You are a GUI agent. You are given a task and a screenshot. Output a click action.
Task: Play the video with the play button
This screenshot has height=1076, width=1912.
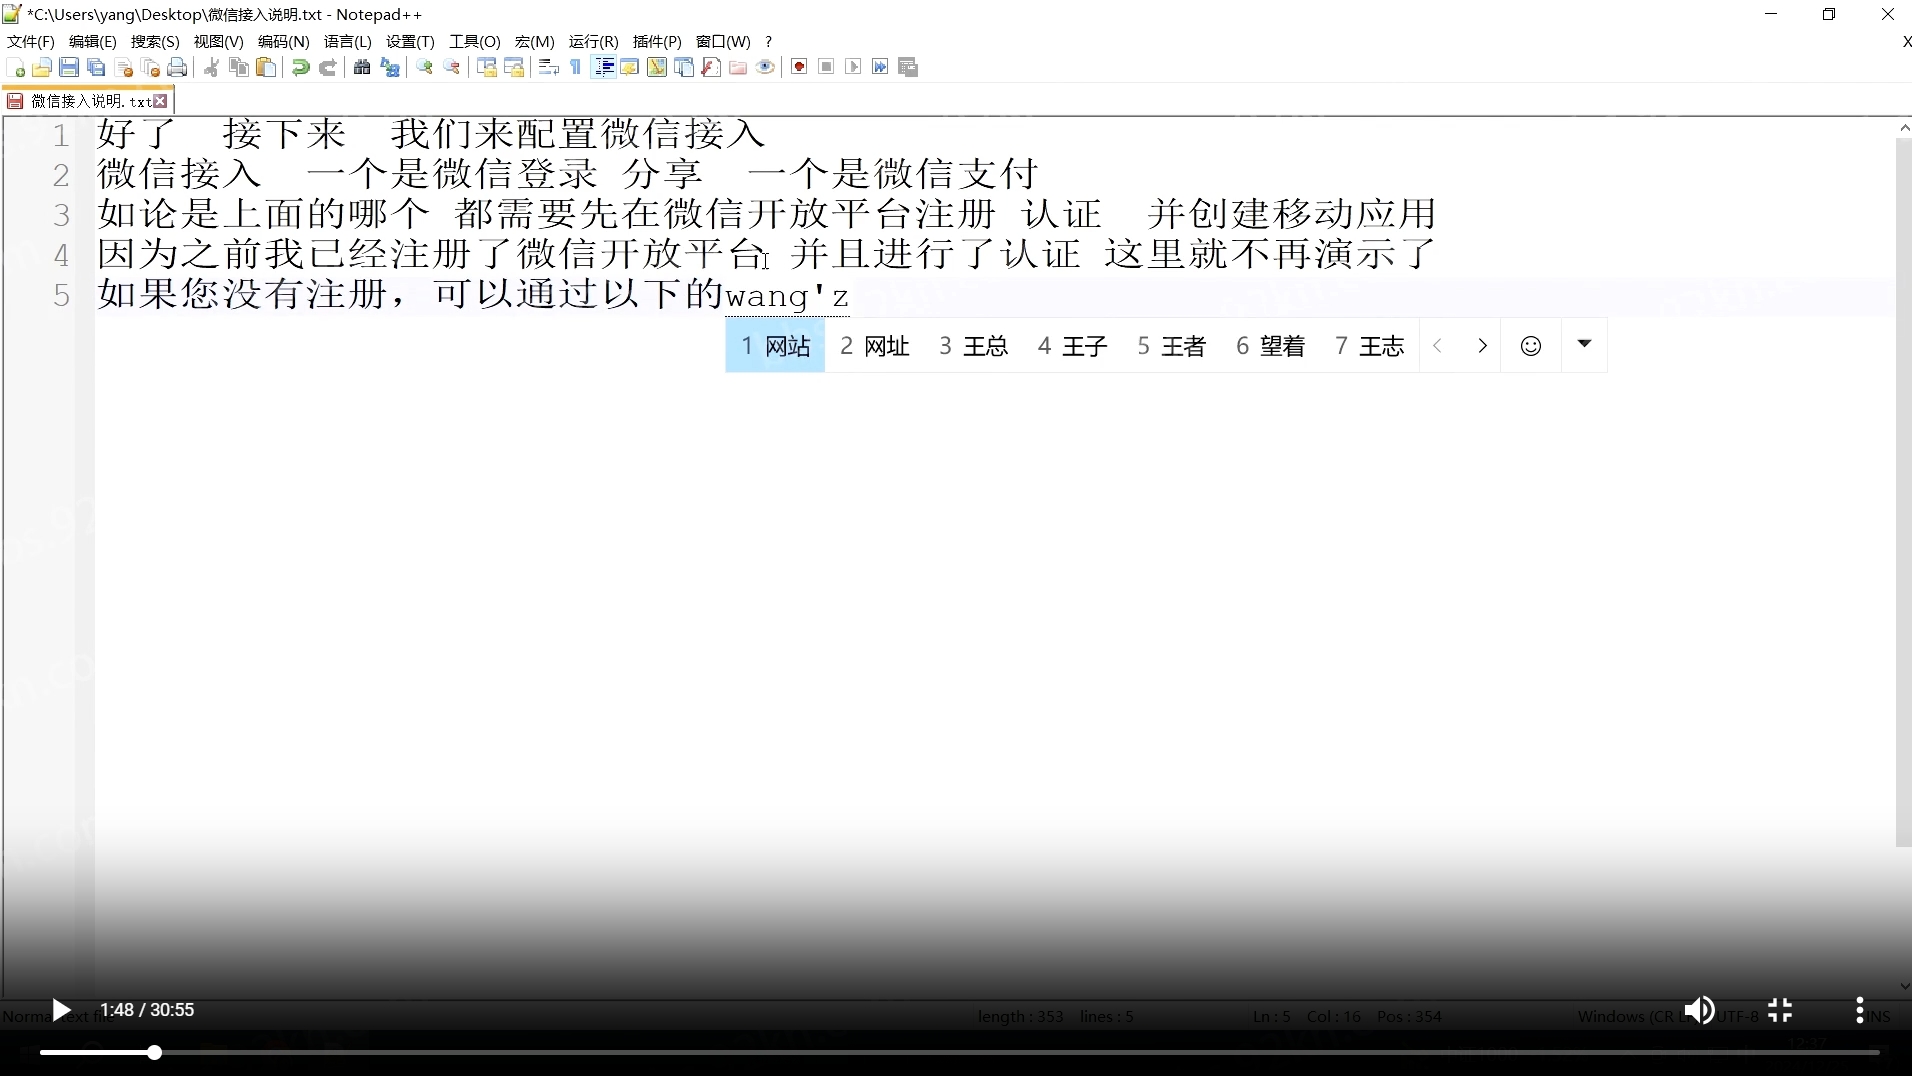click(61, 1010)
